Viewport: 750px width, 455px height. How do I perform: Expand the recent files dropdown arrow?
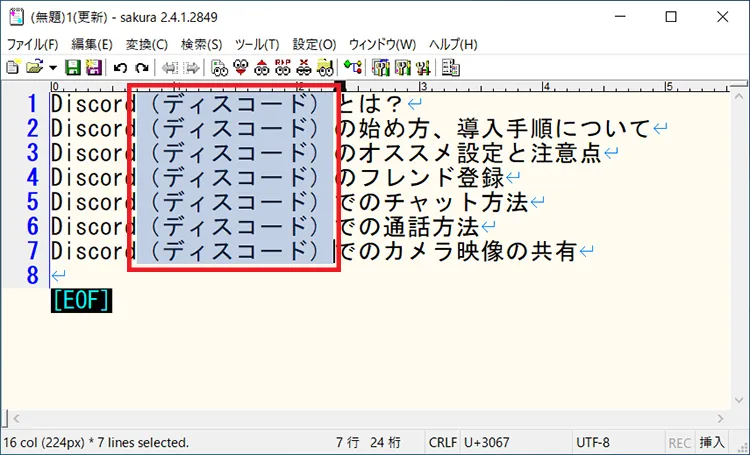tap(53, 68)
